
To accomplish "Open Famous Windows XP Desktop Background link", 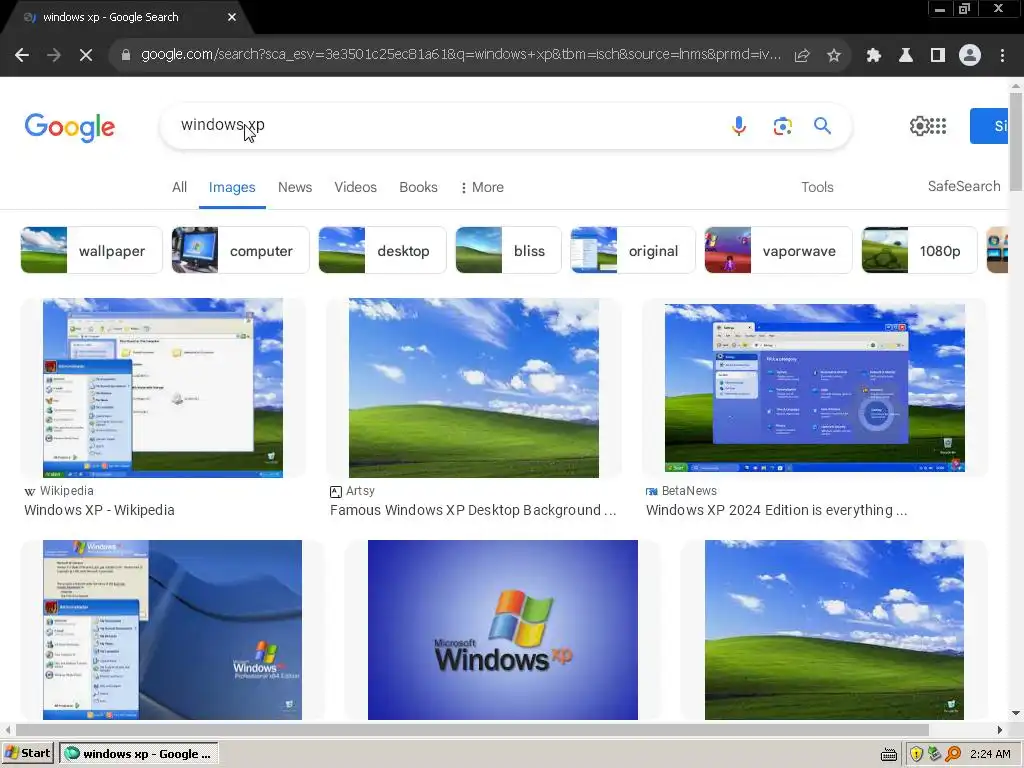I will click(473, 510).
